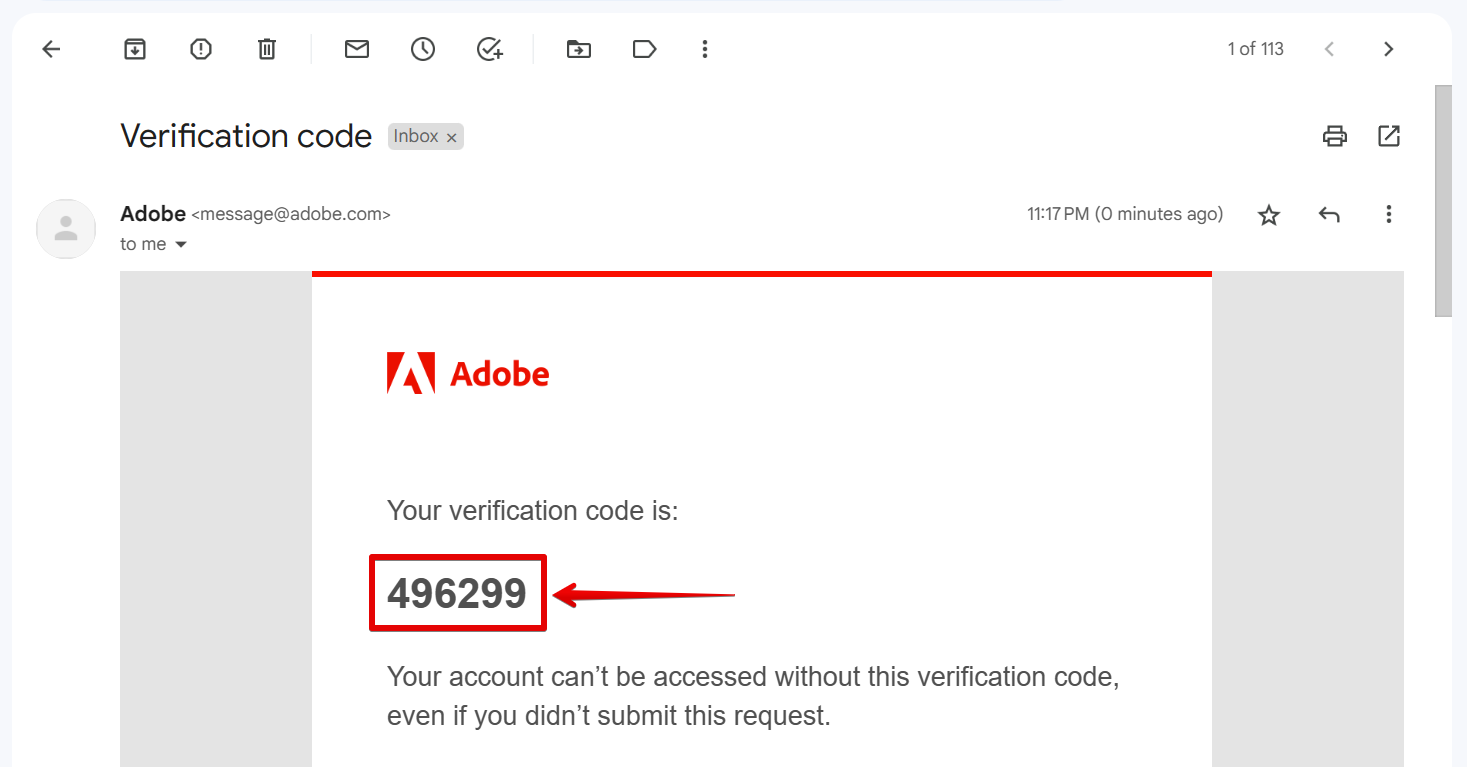
Task: Remove the Inbox label
Action: click(x=452, y=138)
